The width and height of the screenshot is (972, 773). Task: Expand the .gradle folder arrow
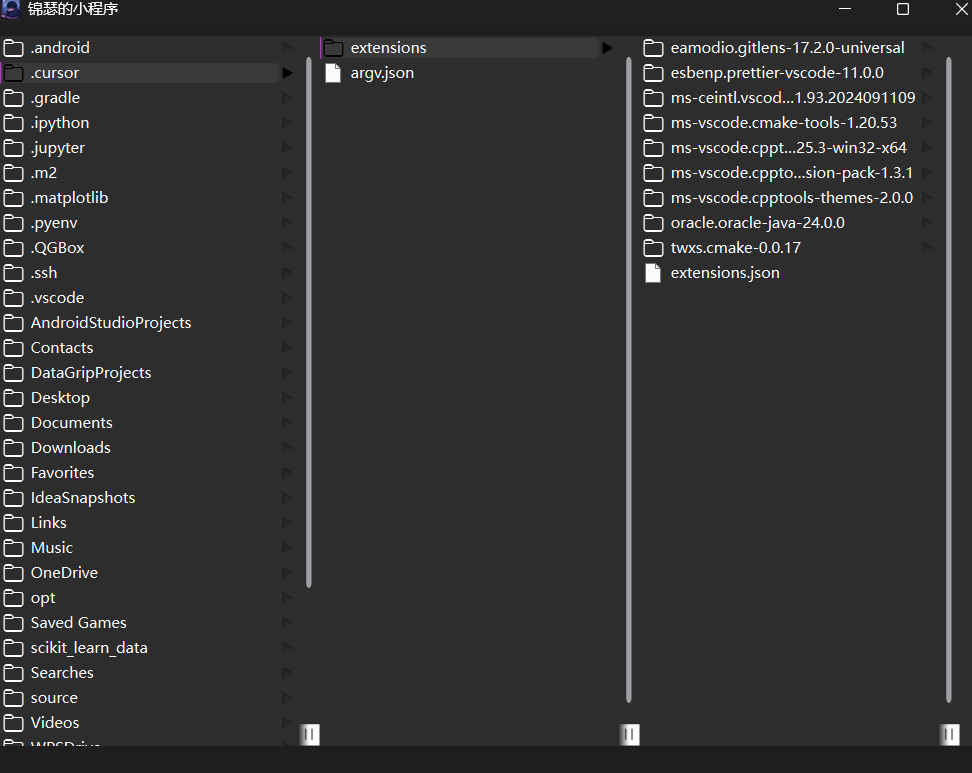[x=287, y=97]
